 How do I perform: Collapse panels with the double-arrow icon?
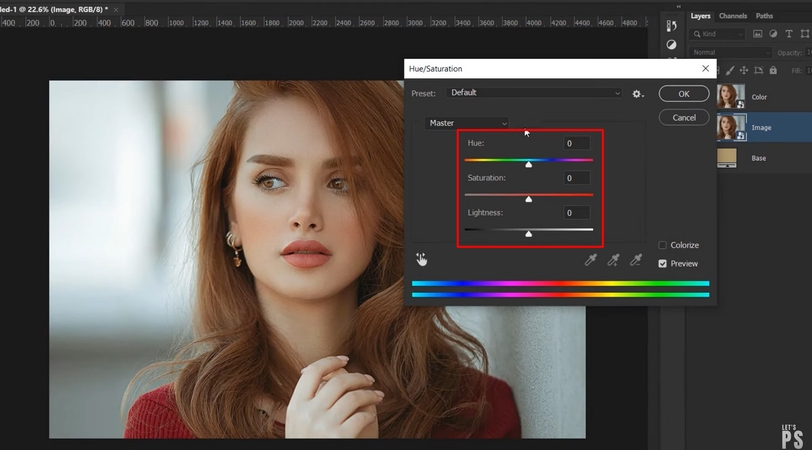click(678, 6)
